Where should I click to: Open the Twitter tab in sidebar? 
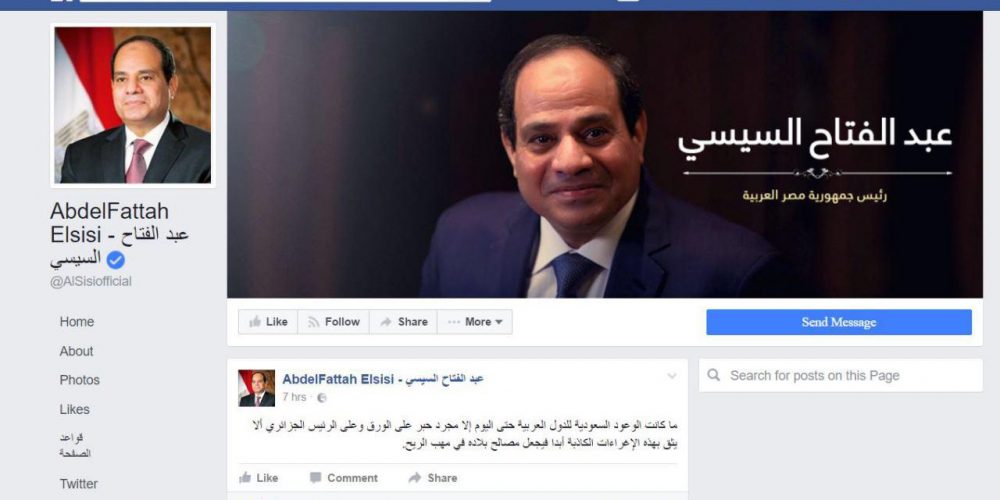click(x=79, y=484)
